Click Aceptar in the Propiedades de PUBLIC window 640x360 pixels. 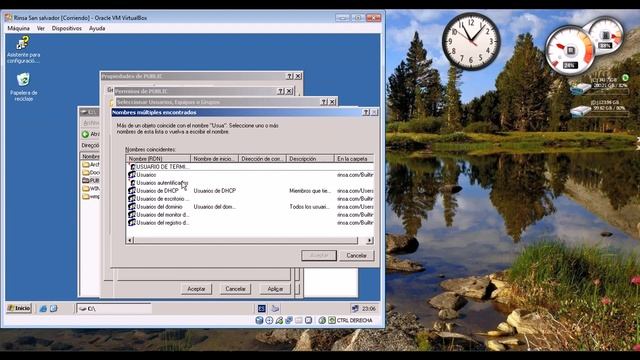point(196,289)
